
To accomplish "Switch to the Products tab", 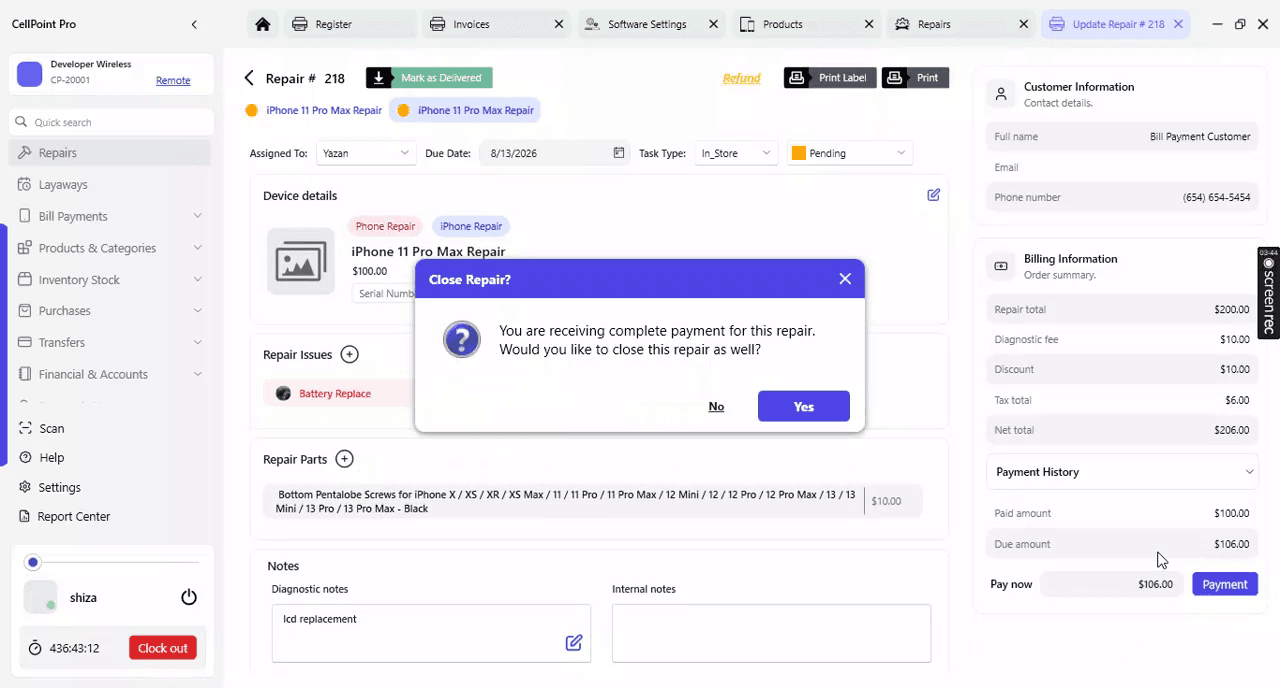I will (x=808, y=24).
